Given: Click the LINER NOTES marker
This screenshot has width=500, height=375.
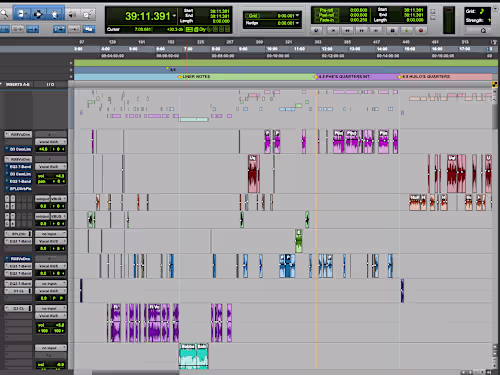Looking at the screenshot, I should click(196, 77).
